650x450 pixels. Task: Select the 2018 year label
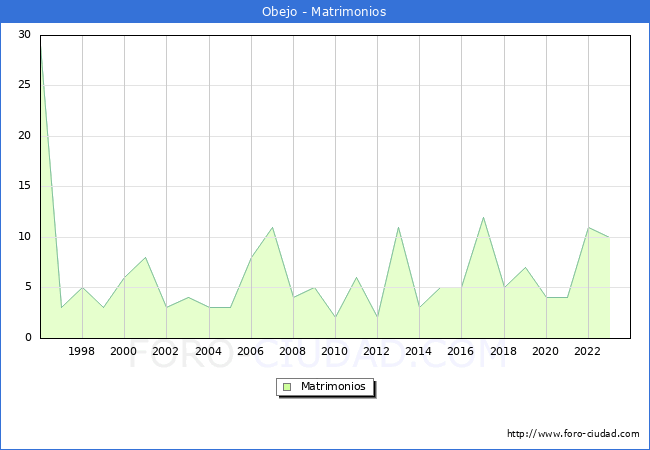click(x=503, y=352)
